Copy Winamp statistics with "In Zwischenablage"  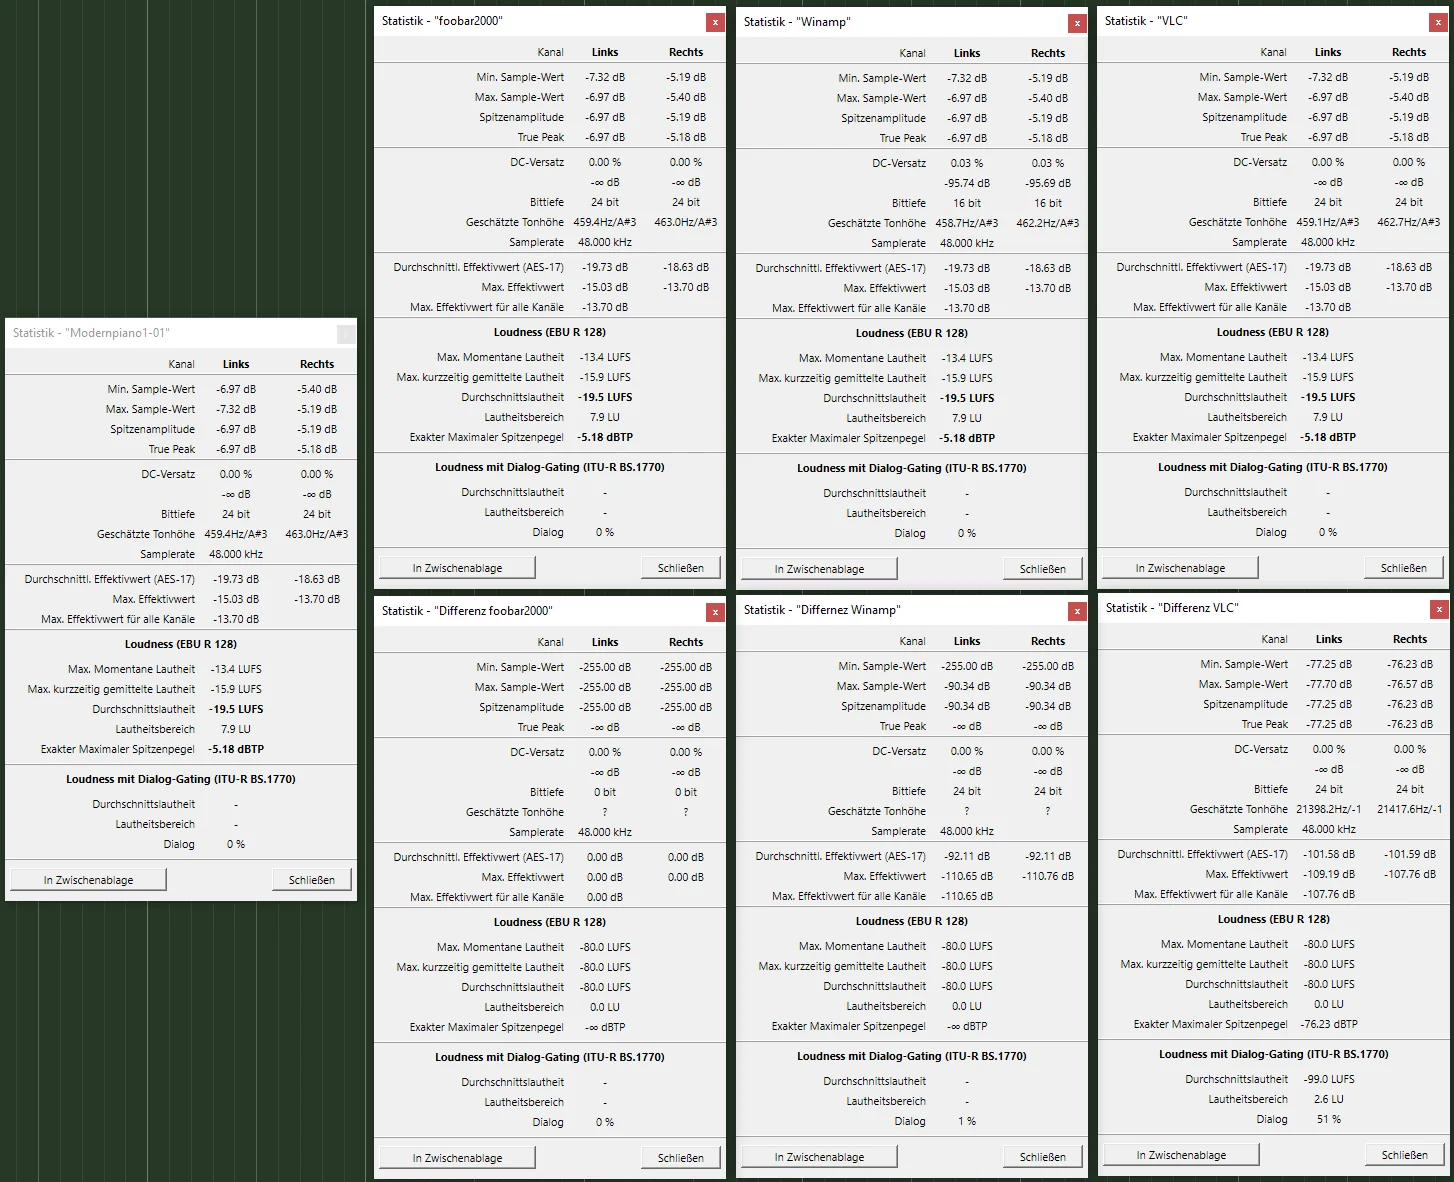coord(820,569)
